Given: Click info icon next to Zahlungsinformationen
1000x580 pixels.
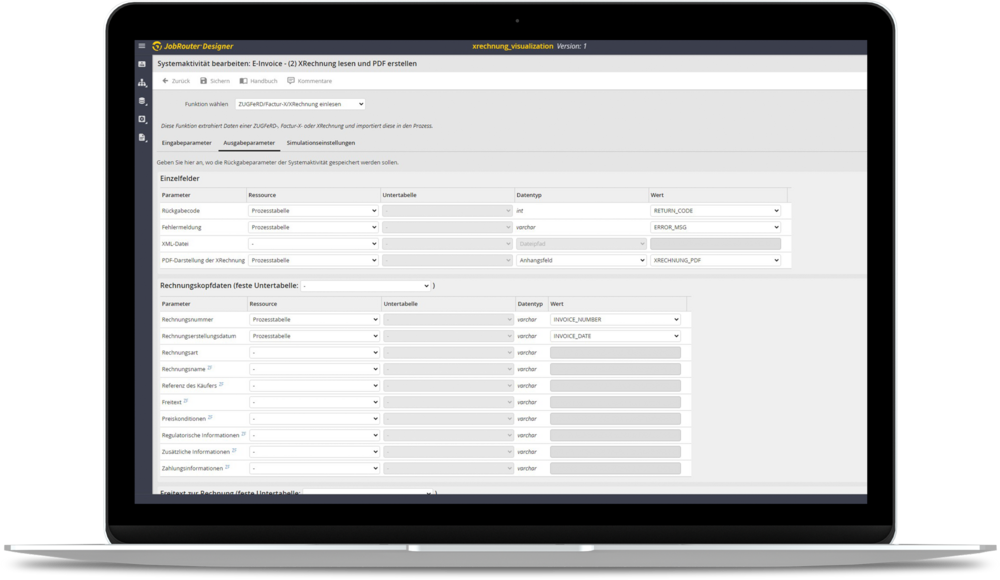Looking at the screenshot, I should tap(228, 467).
